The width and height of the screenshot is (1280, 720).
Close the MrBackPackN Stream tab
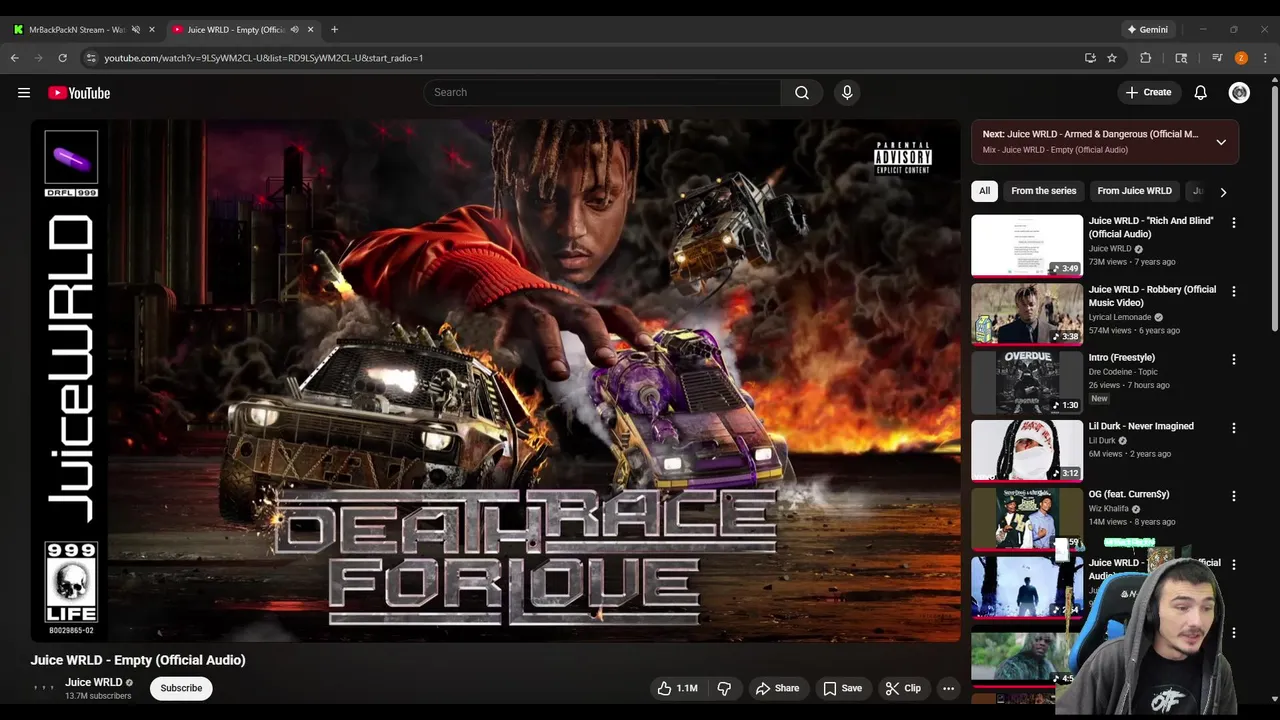152,29
